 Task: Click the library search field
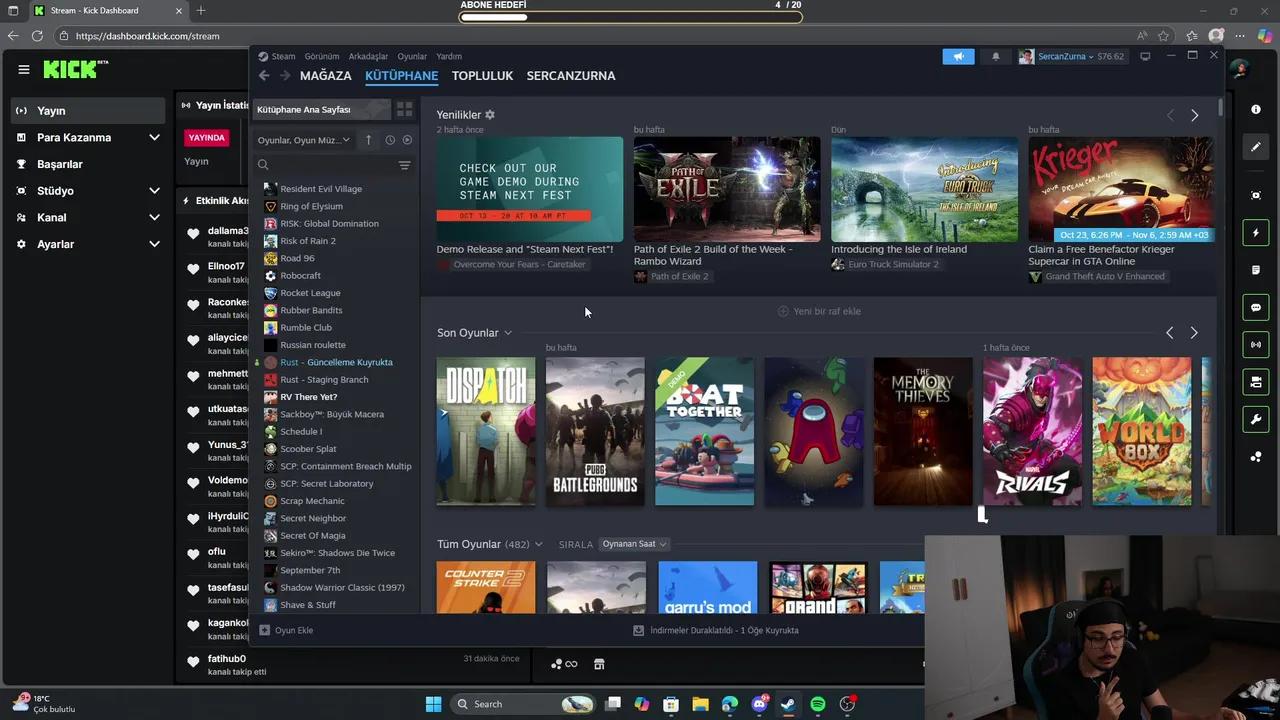coord(328,165)
